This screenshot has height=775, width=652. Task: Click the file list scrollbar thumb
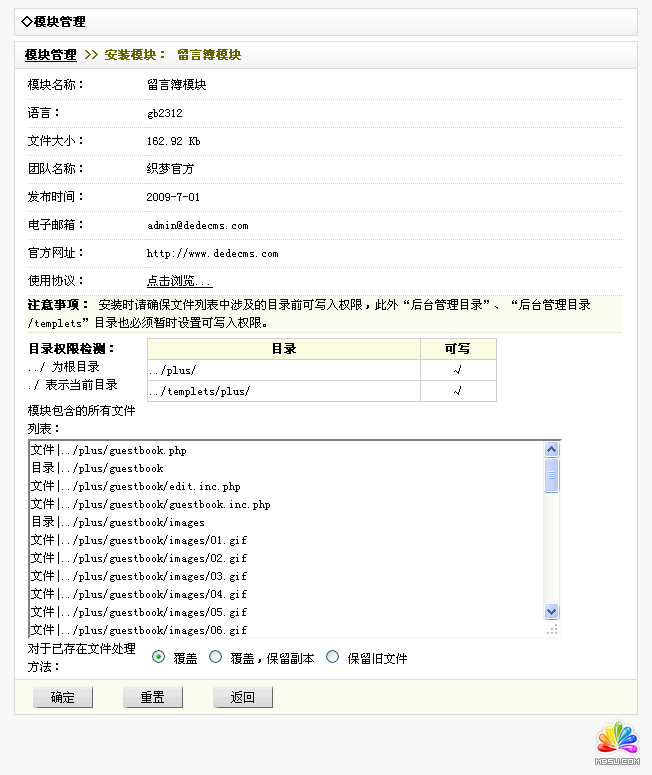pos(551,475)
